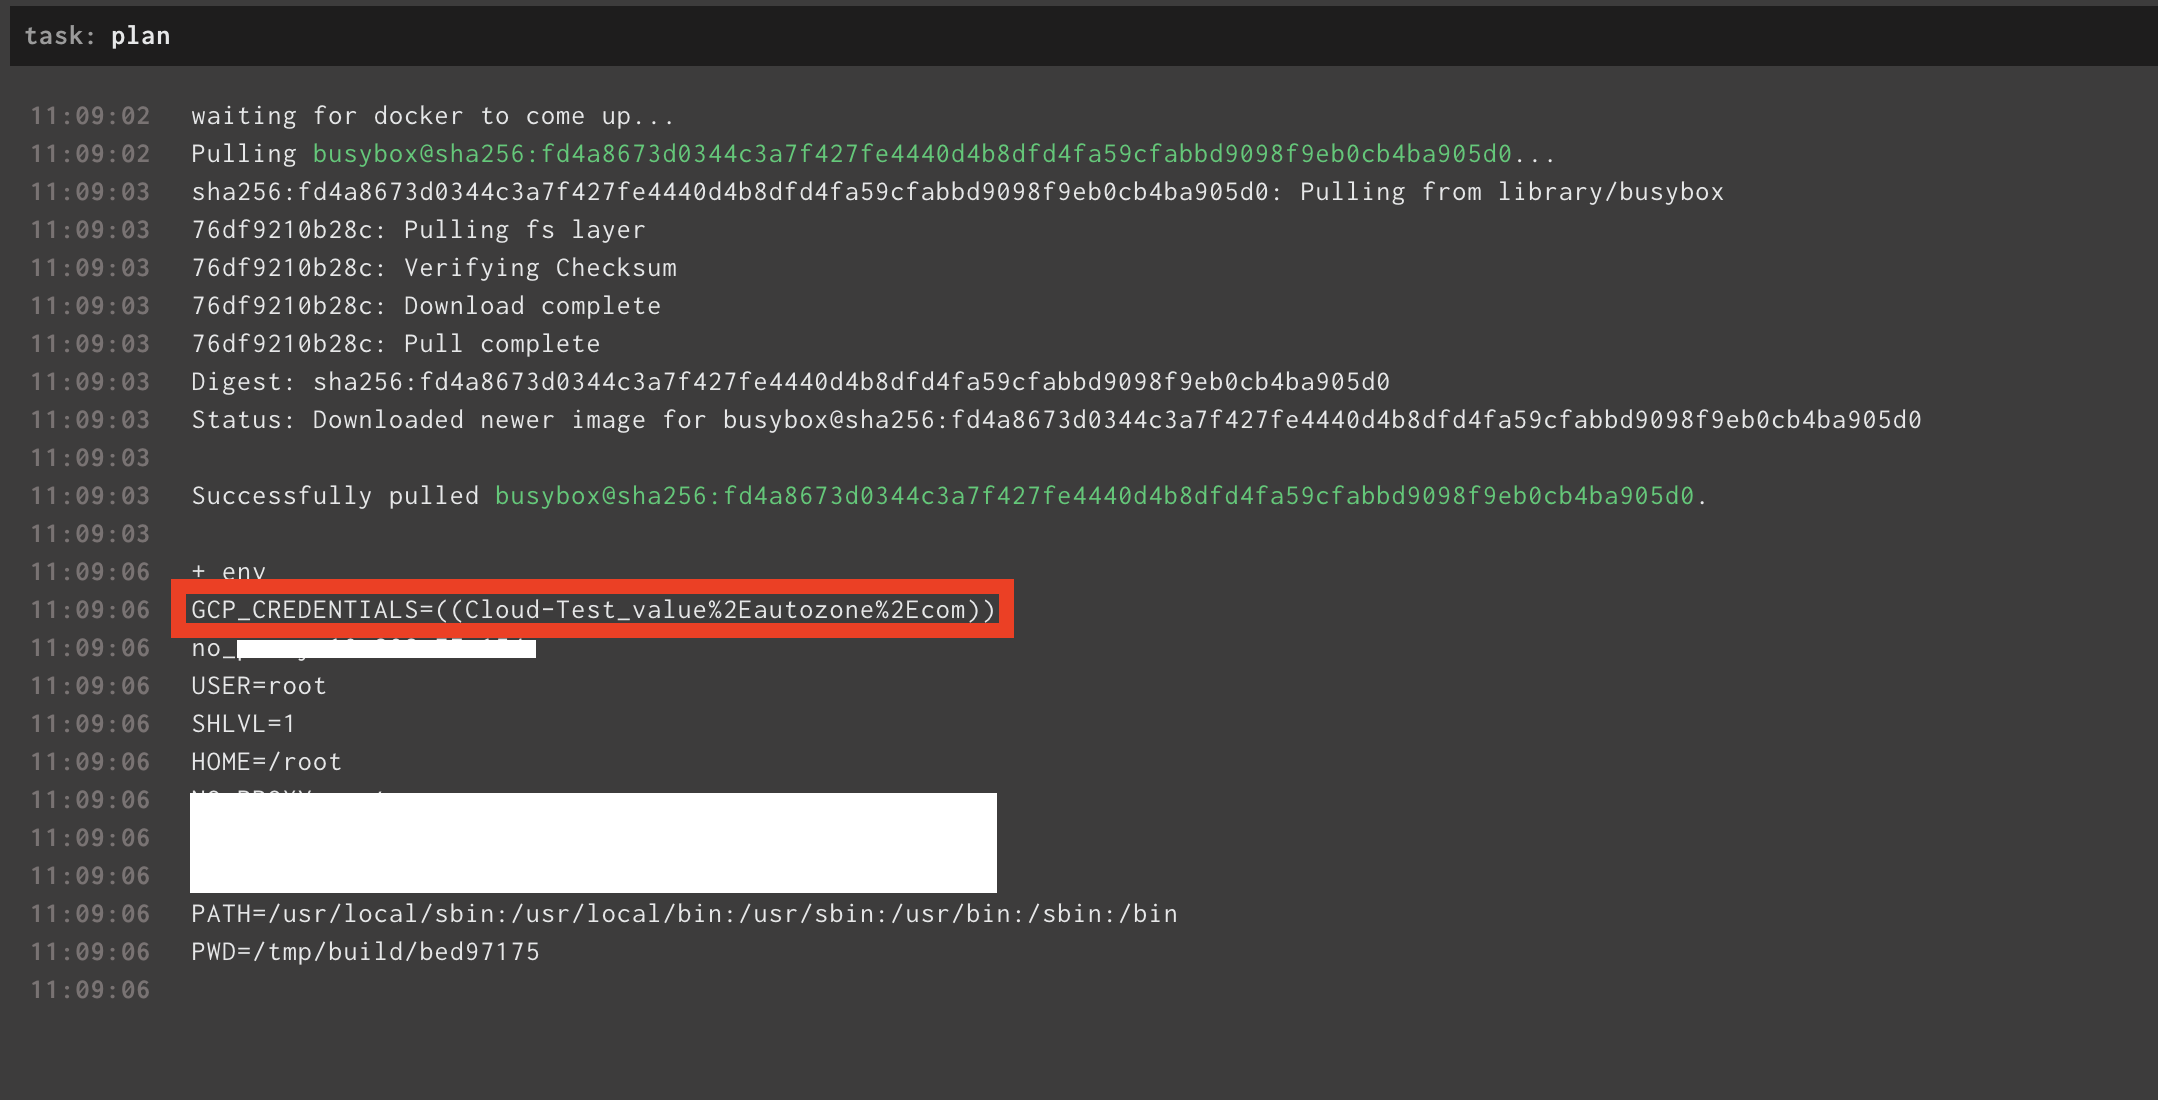Click the "Download complete" line

coord(425,305)
